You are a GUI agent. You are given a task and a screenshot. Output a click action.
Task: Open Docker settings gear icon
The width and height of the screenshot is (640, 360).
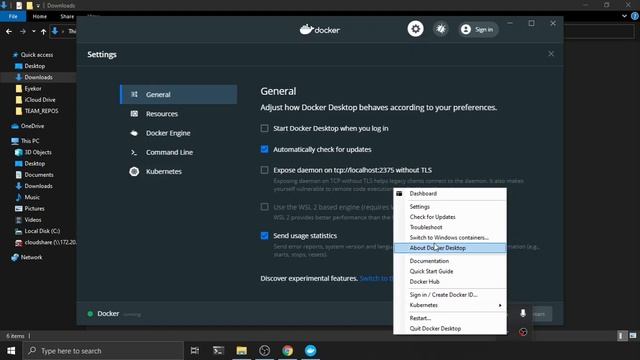(415, 29)
